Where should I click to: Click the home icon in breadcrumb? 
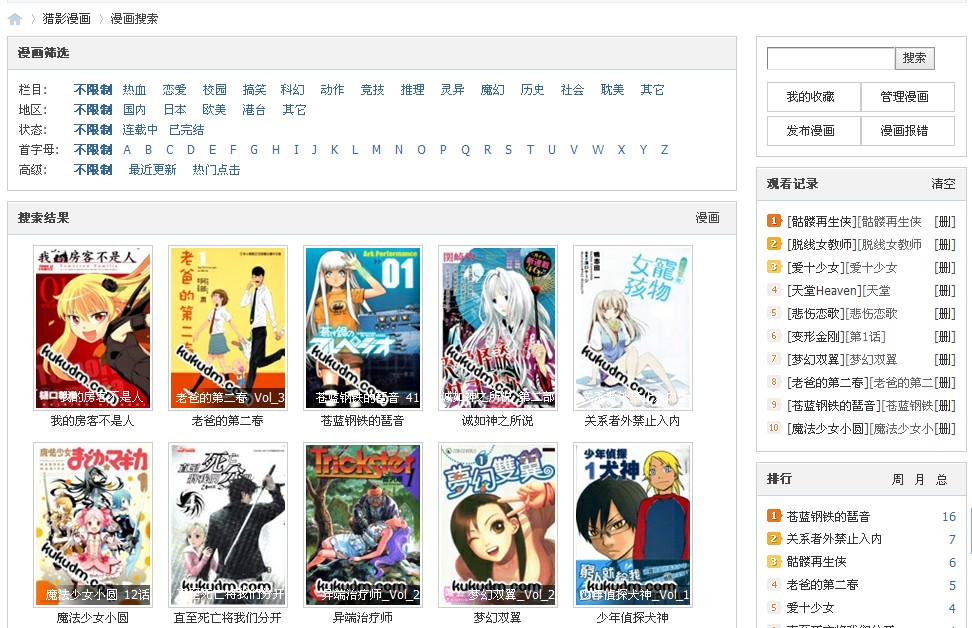15,19
